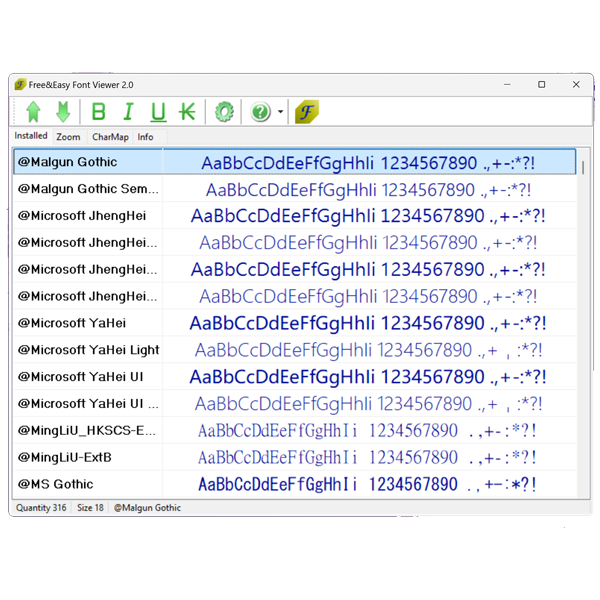This screenshot has width=600, height=600.
Task: Select the @Malgun Gothic font row
Action: [294, 162]
